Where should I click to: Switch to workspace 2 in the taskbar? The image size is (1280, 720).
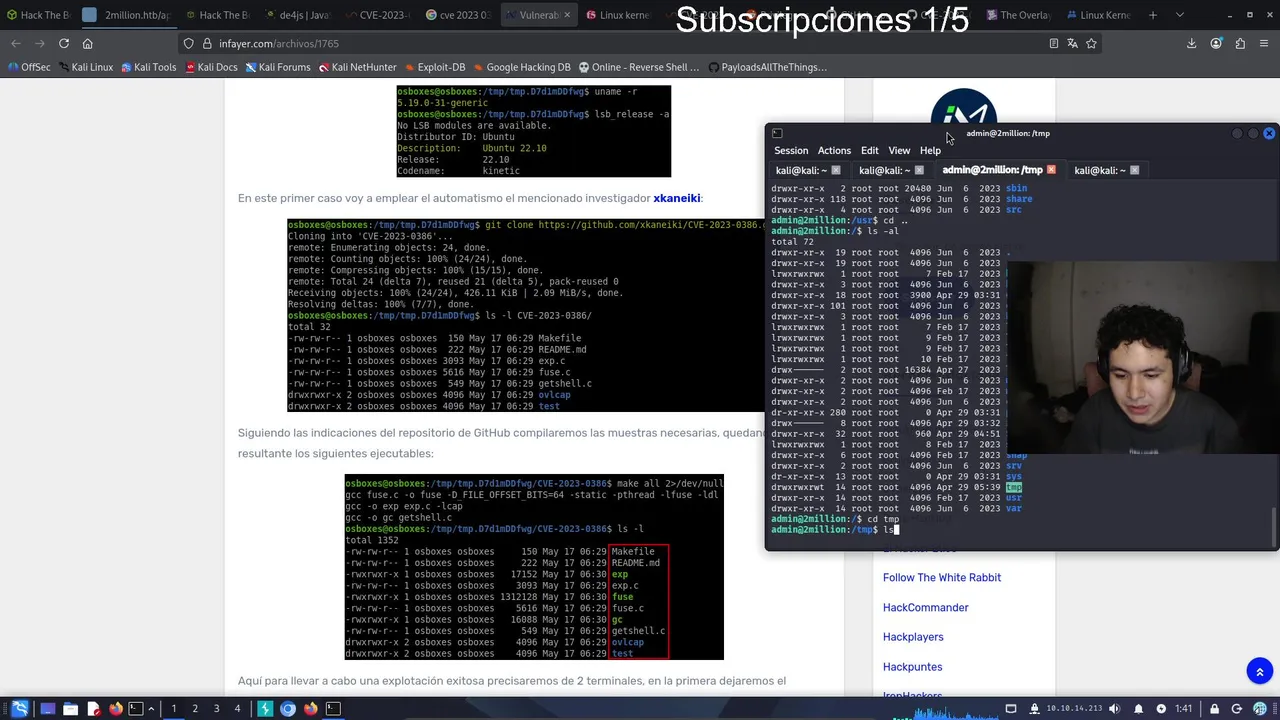pyautogui.click(x=195, y=709)
